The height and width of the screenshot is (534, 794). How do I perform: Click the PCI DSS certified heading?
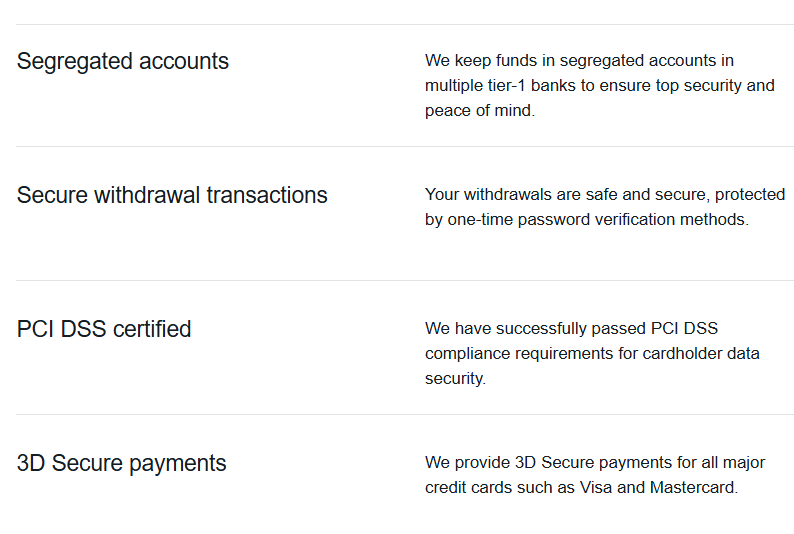click(x=104, y=329)
